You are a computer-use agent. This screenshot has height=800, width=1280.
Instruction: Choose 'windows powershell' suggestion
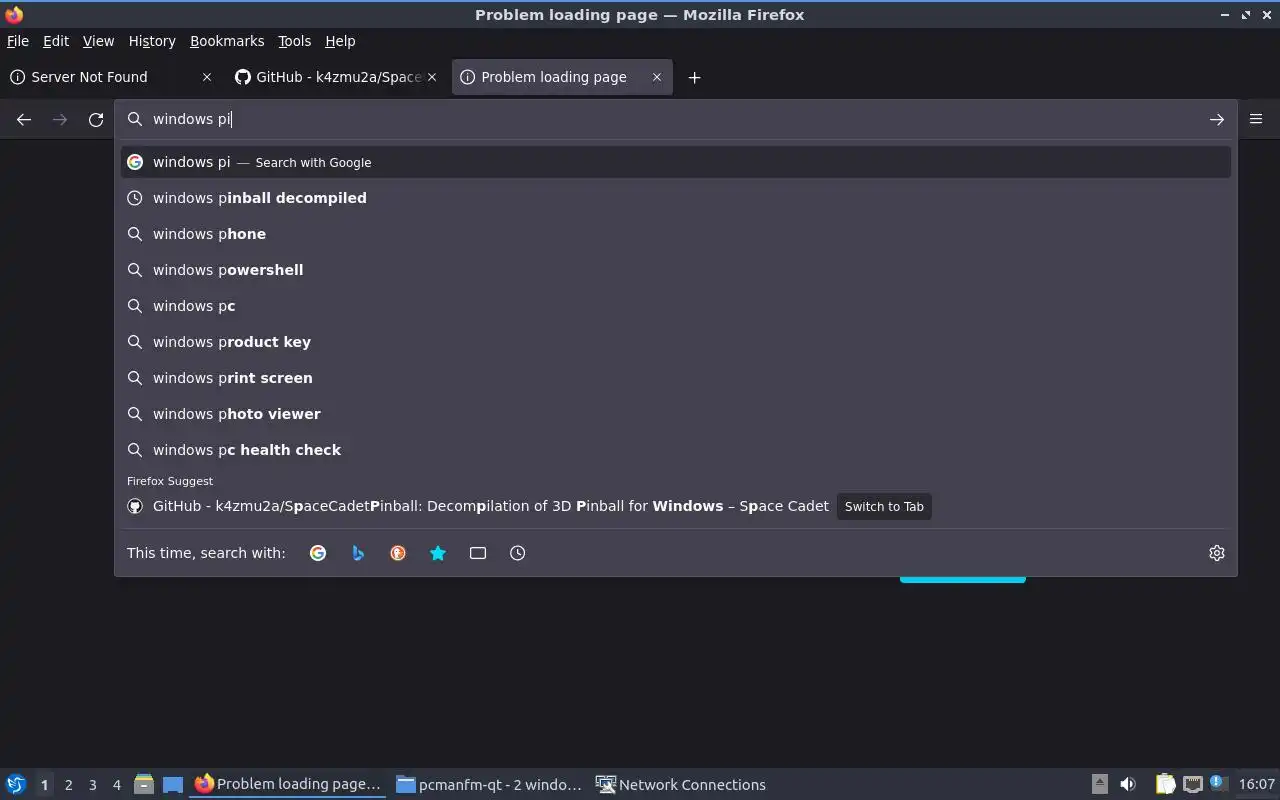675,270
